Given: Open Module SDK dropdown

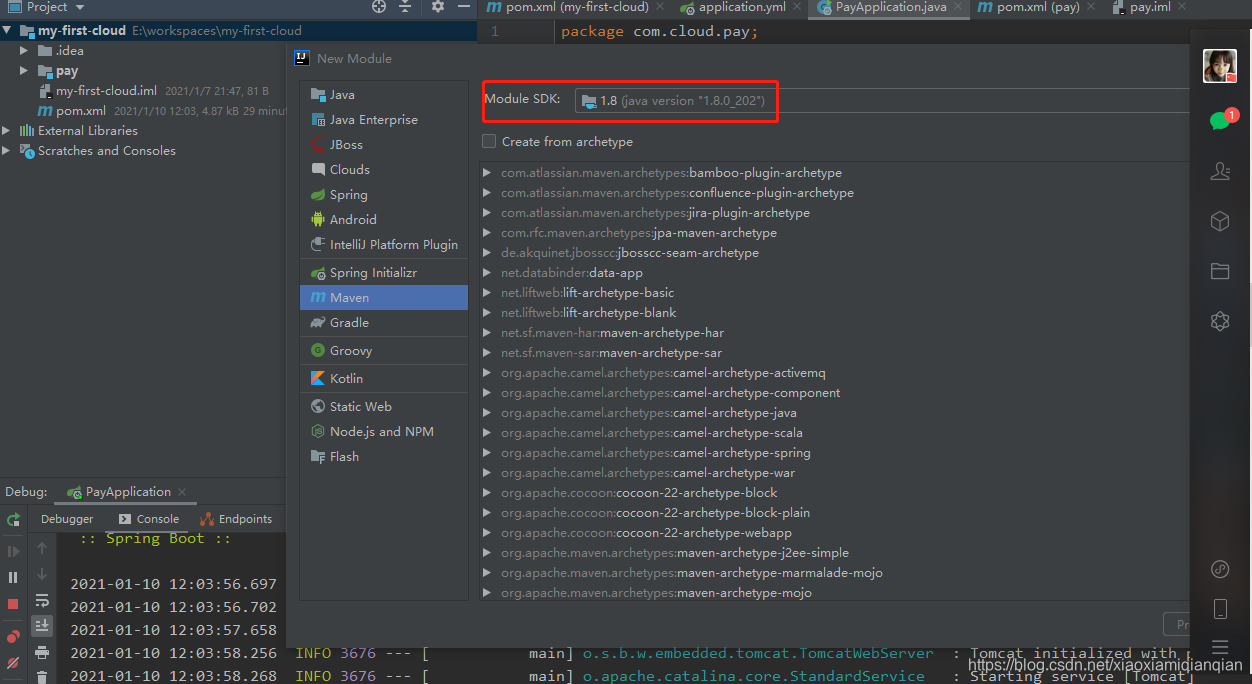Looking at the screenshot, I should (882, 101).
